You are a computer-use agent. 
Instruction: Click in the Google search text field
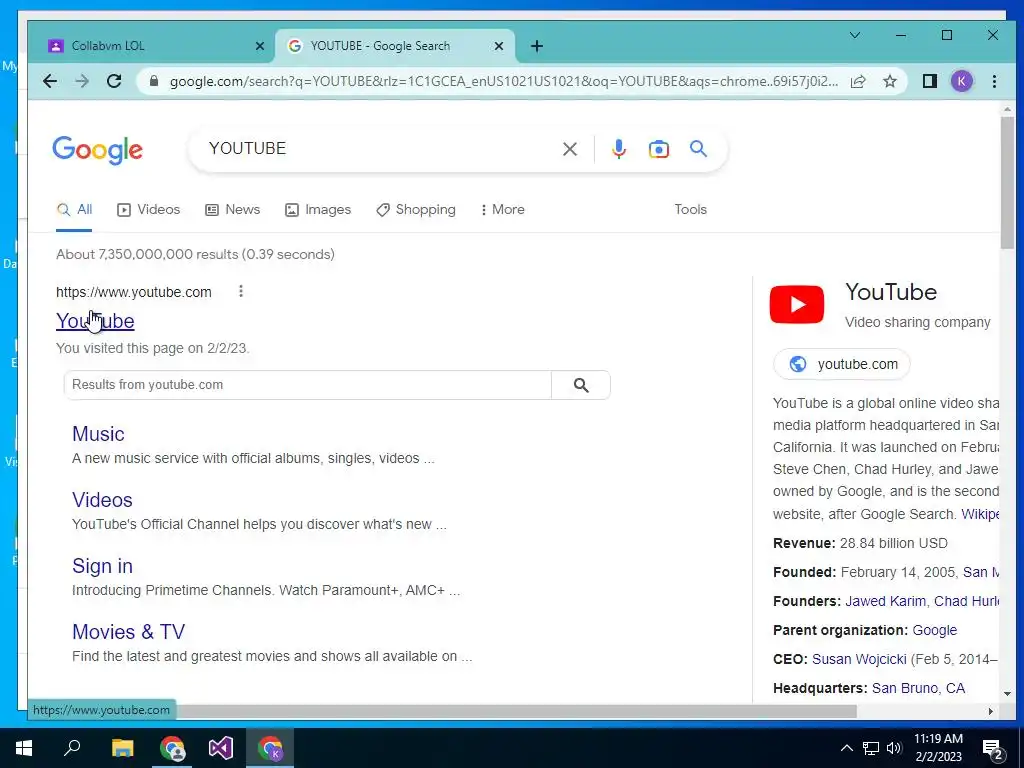379,149
